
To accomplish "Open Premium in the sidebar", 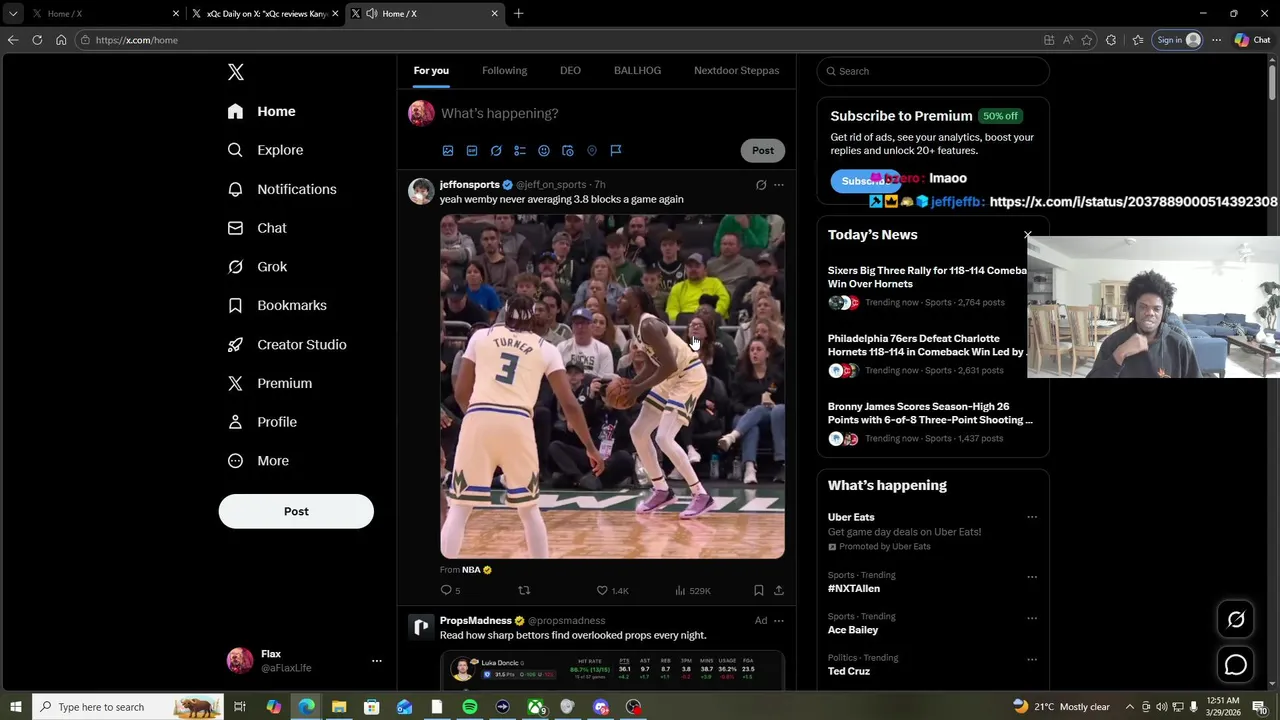I will click(270, 383).
